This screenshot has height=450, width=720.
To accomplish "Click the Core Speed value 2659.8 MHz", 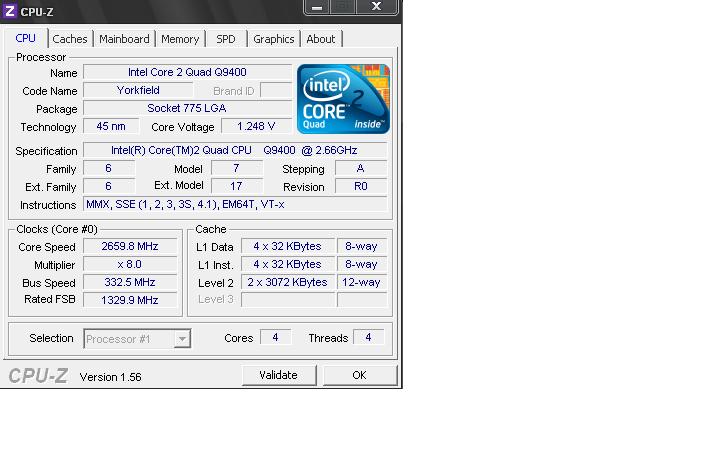I will pyautogui.click(x=130, y=247).
